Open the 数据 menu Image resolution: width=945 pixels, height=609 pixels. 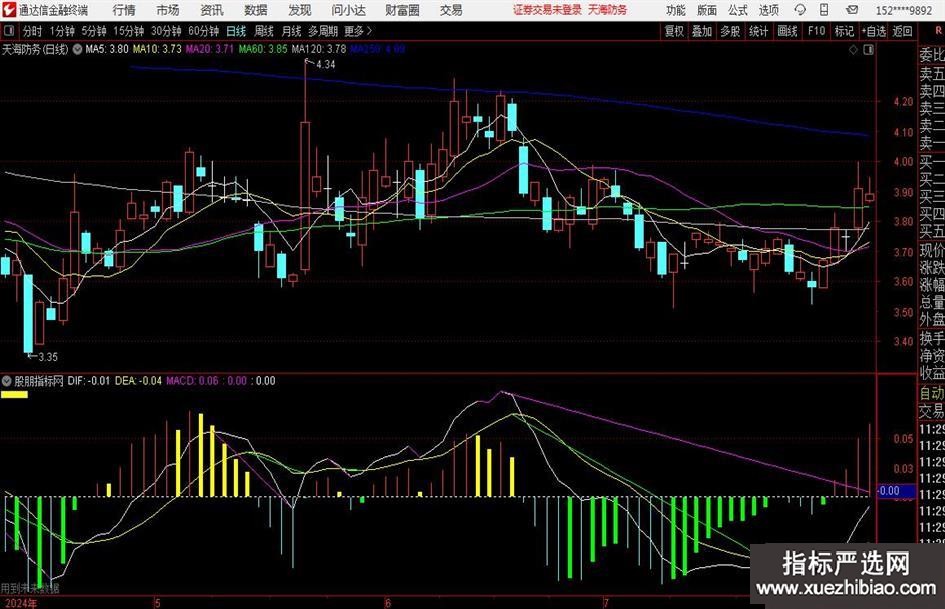pos(256,10)
